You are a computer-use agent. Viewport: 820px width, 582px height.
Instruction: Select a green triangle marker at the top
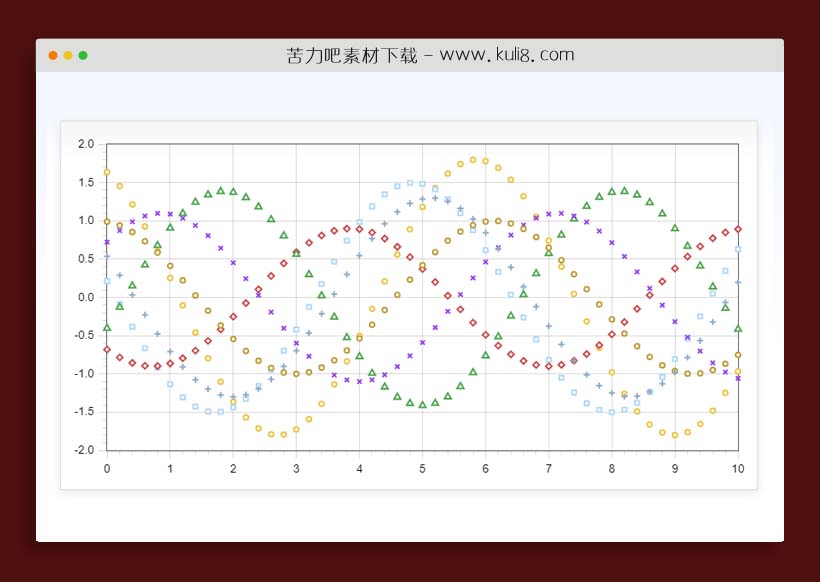[x=222, y=190]
